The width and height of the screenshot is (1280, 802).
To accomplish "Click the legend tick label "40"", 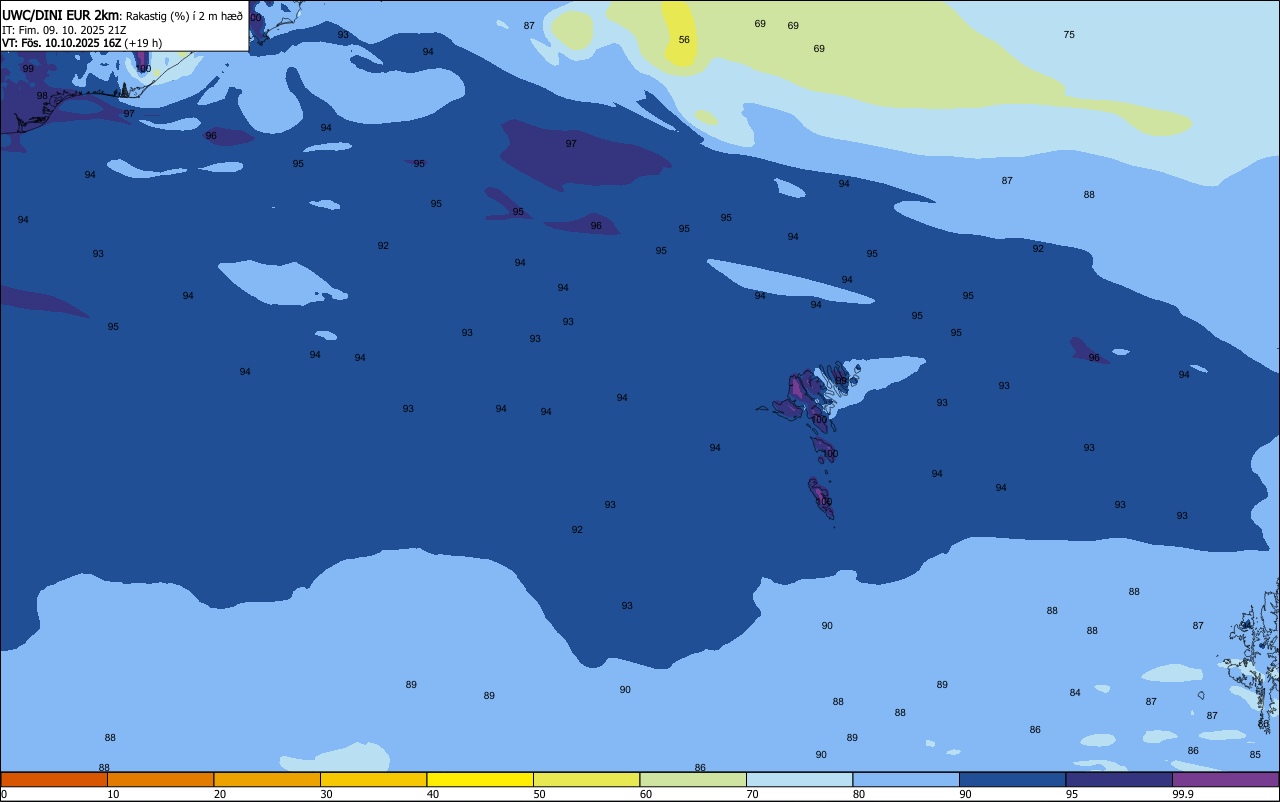I will point(433,794).
